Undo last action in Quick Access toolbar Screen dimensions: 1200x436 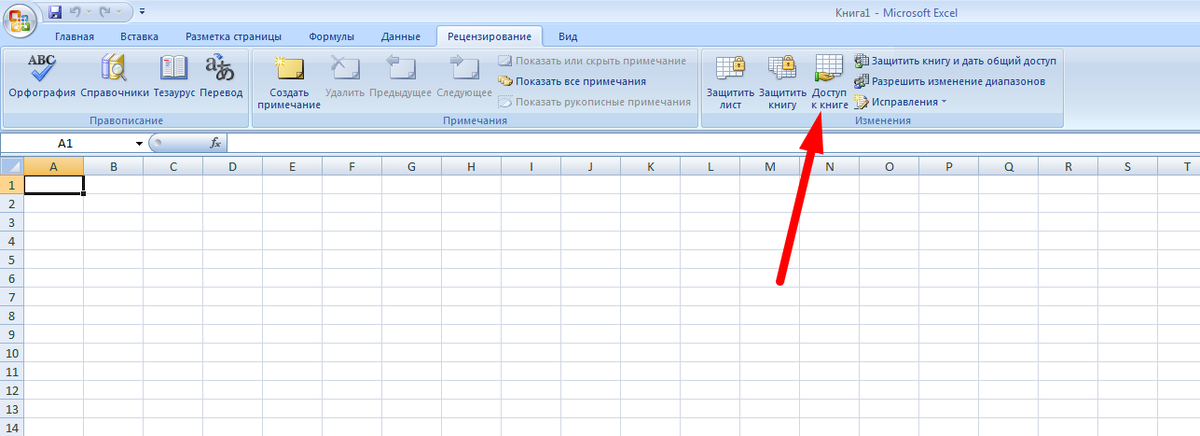coord(75,12)
